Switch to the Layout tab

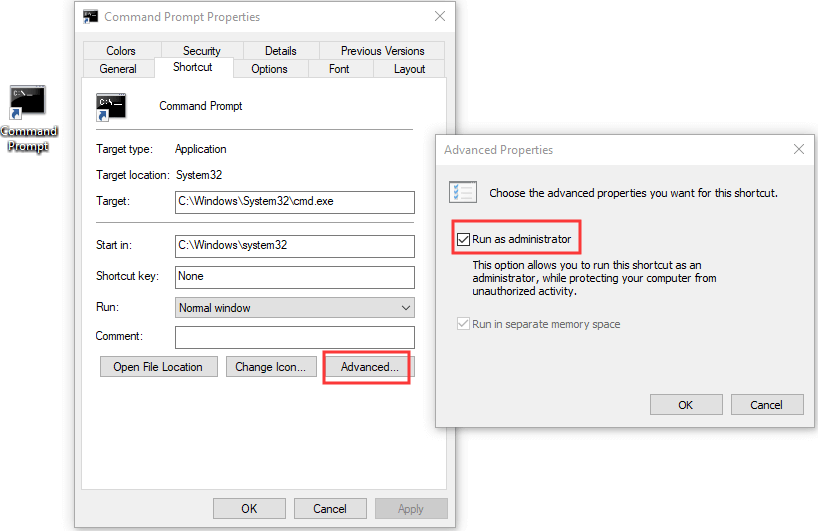410,69
